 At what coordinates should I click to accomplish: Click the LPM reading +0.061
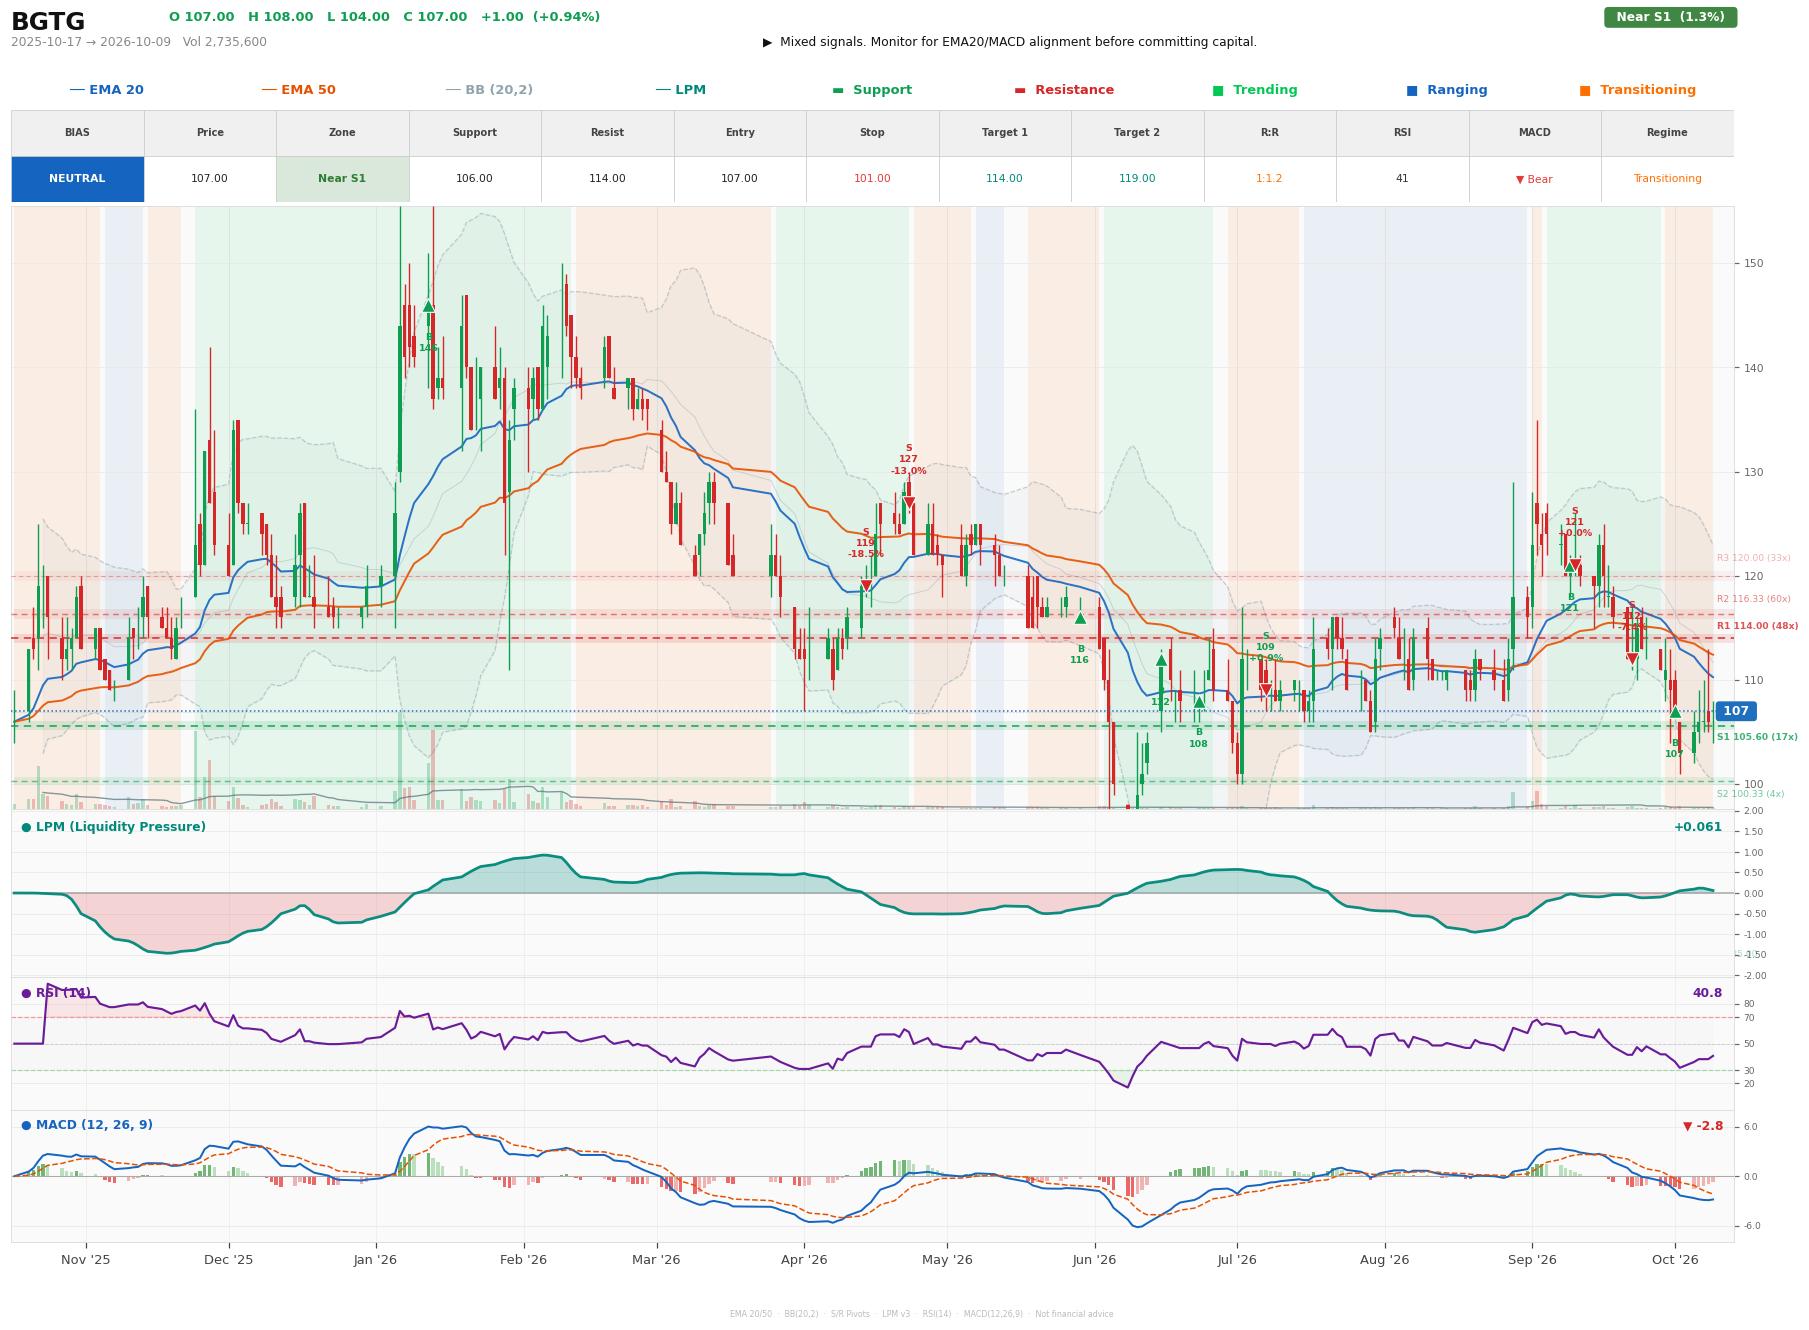point(1698,827)
